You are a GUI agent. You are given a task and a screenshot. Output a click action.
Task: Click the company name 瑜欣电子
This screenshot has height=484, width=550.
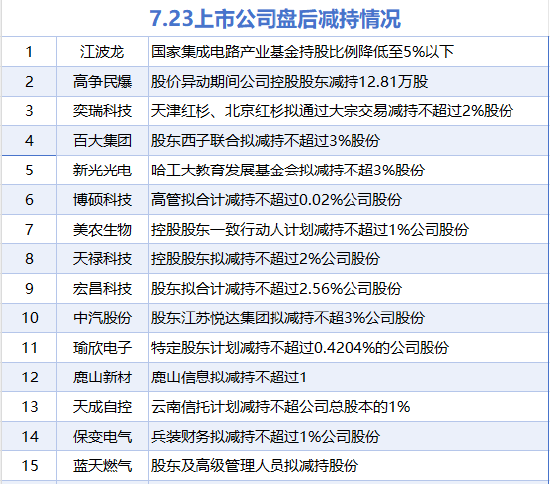(102, 348)
